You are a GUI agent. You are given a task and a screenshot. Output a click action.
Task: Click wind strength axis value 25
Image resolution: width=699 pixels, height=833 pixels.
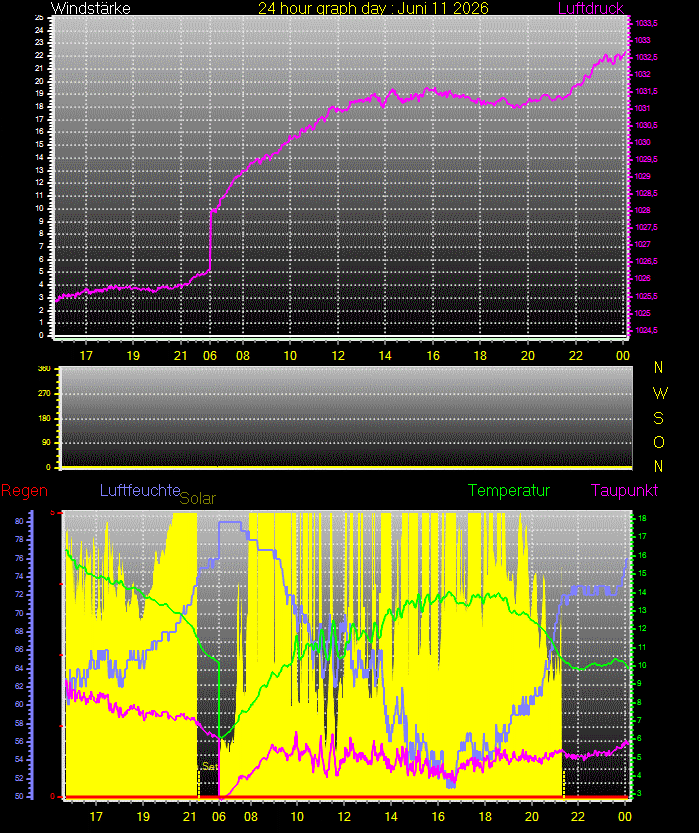(39, 18)
